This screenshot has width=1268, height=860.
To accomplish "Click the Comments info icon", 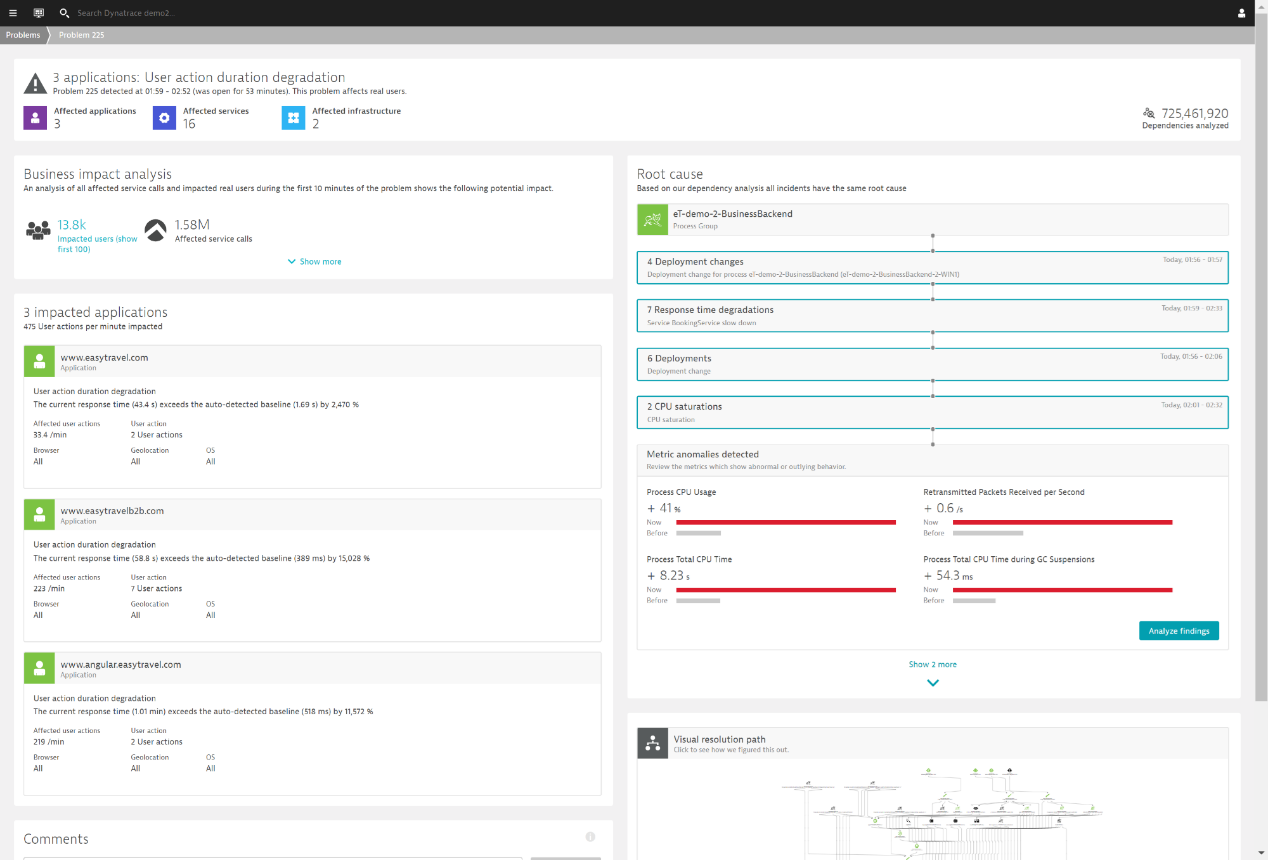I will point(590,837).
